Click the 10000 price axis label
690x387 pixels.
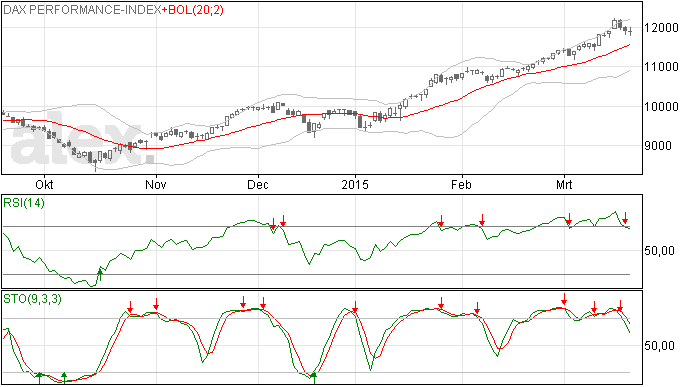pyautogui.click(x=661, y=107)
